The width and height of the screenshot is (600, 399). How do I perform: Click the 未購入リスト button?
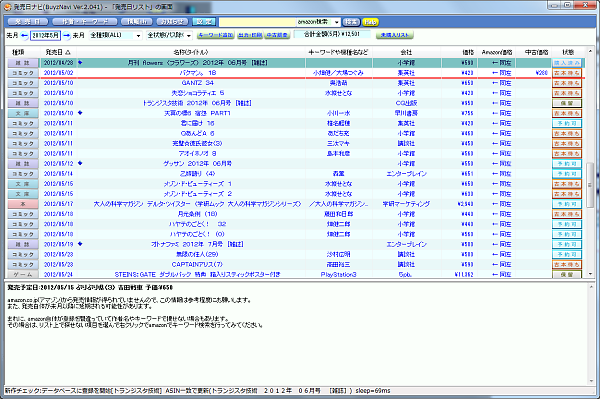click(x=395, y=35)
